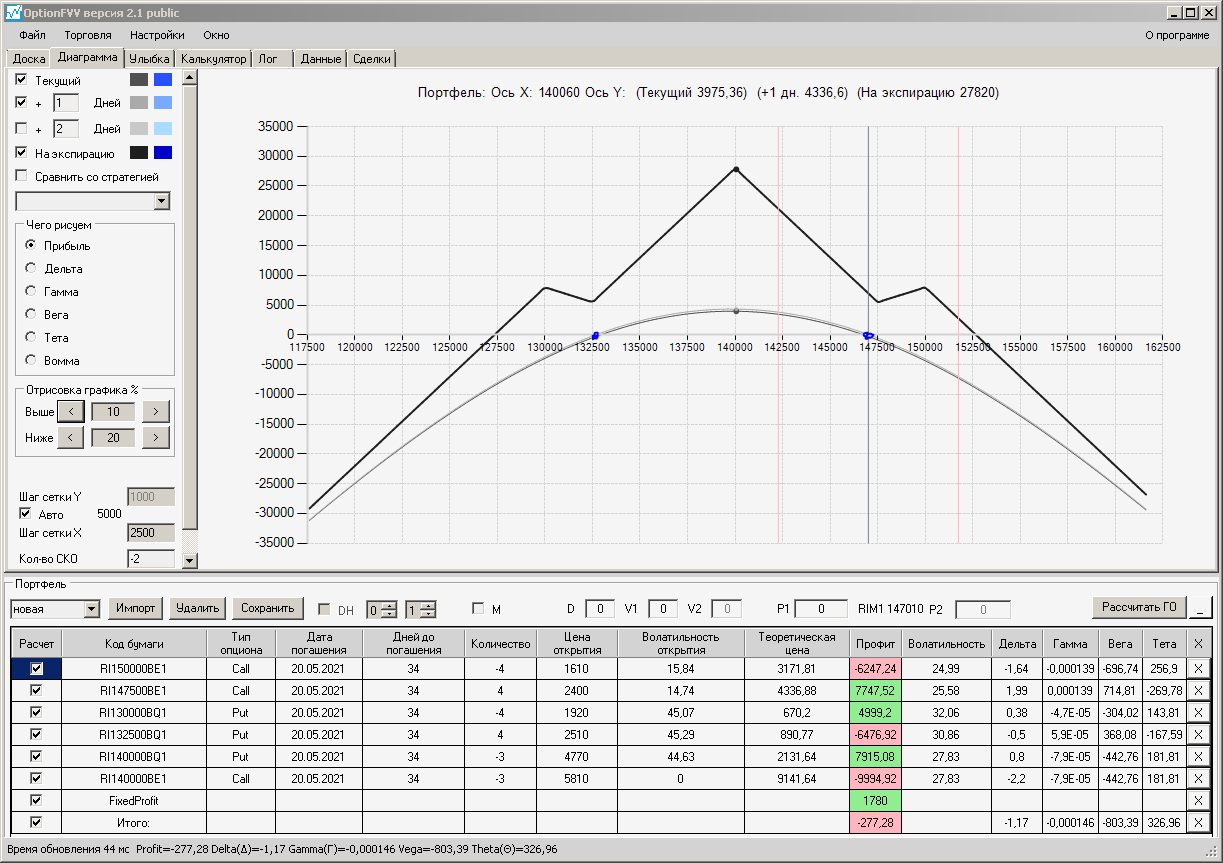
Task: Switch to the Улыбка tab
Action: pos(150,59)
